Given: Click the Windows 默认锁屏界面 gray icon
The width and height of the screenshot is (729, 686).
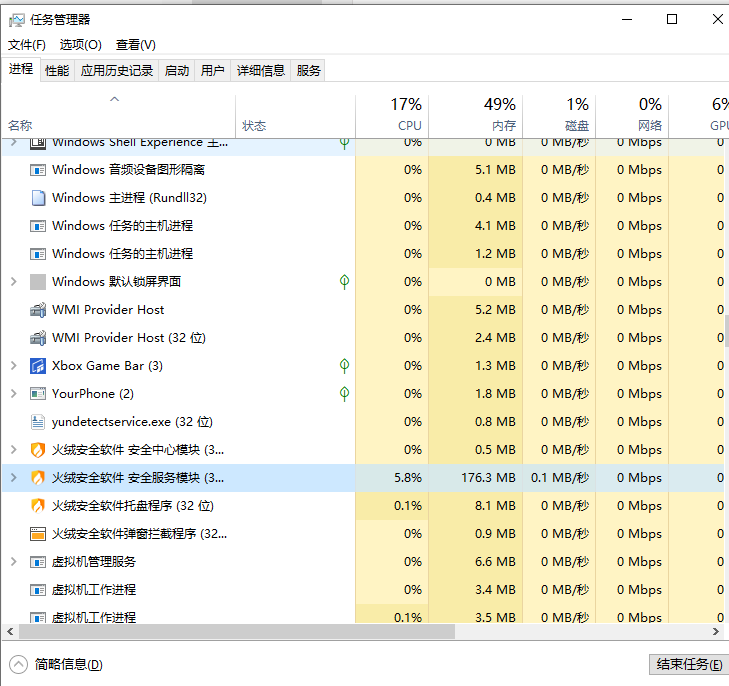Looking at the screenshot, I should pyautogui.click(x=38, y=282).
